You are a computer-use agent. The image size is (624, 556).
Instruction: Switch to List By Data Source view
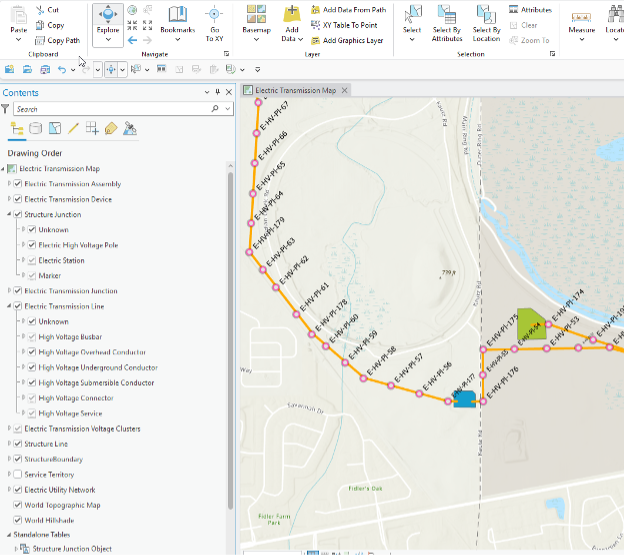[x=35, y=129]
